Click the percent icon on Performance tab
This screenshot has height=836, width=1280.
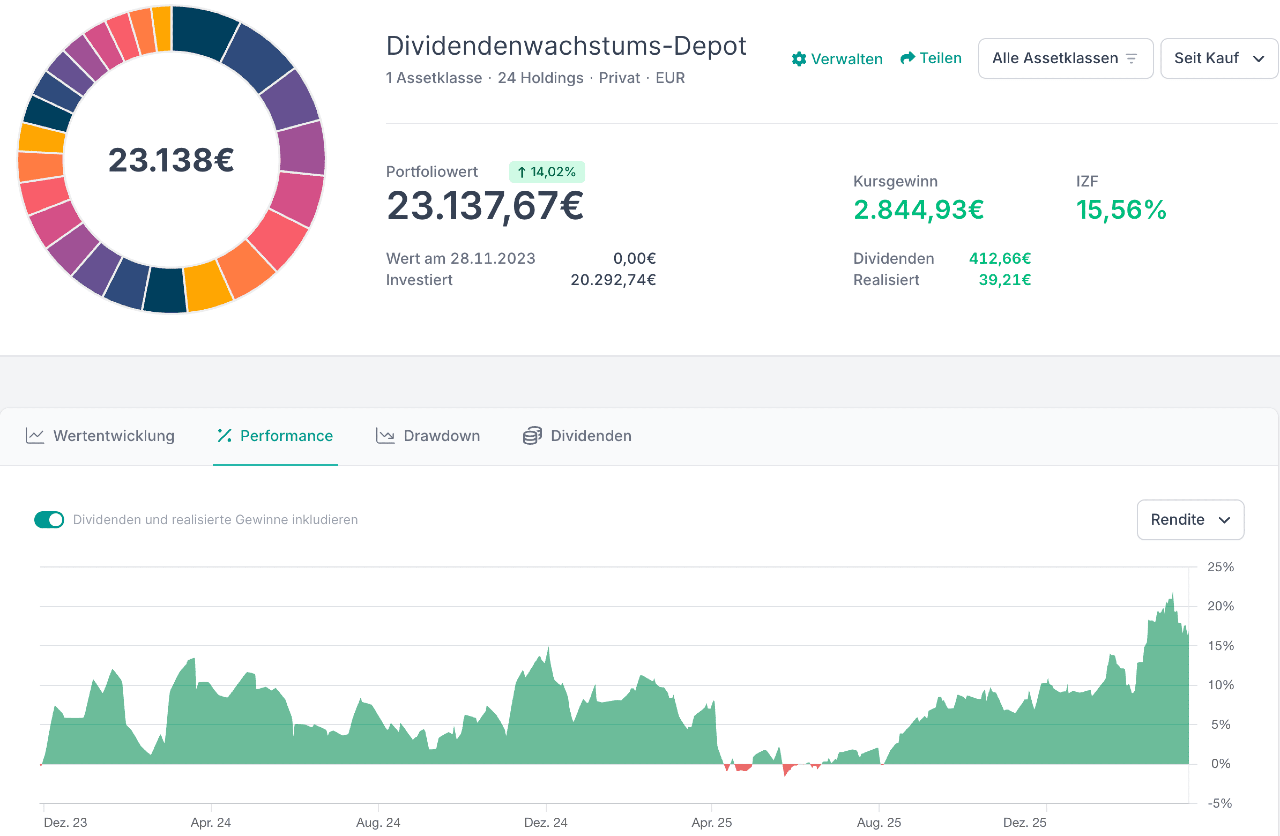click(224, 436)
